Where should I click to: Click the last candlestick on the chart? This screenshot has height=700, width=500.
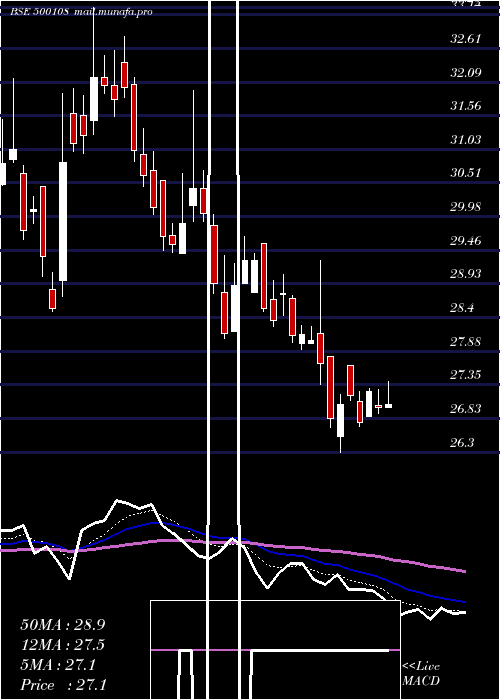pyautogui.click(x=388, y=405)
